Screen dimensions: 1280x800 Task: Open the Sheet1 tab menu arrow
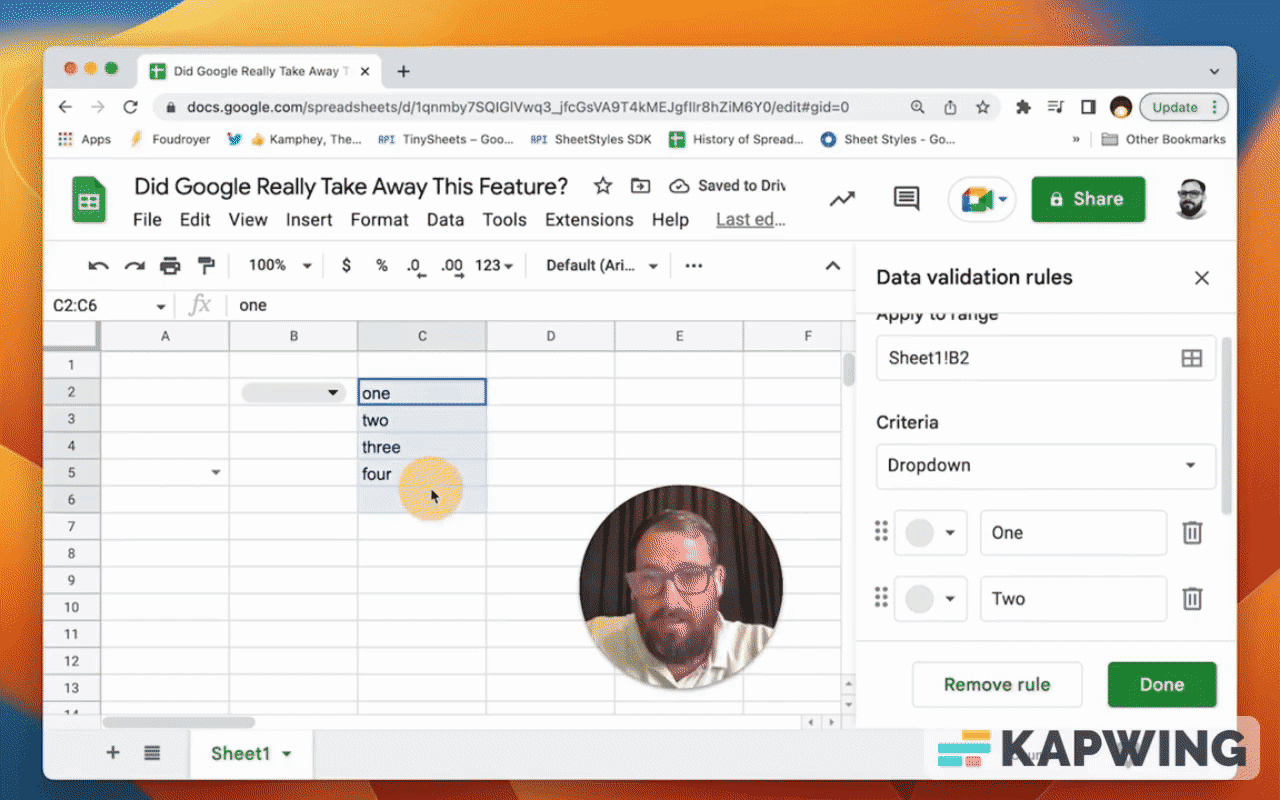pyautogui.click(x=287, y=754)
